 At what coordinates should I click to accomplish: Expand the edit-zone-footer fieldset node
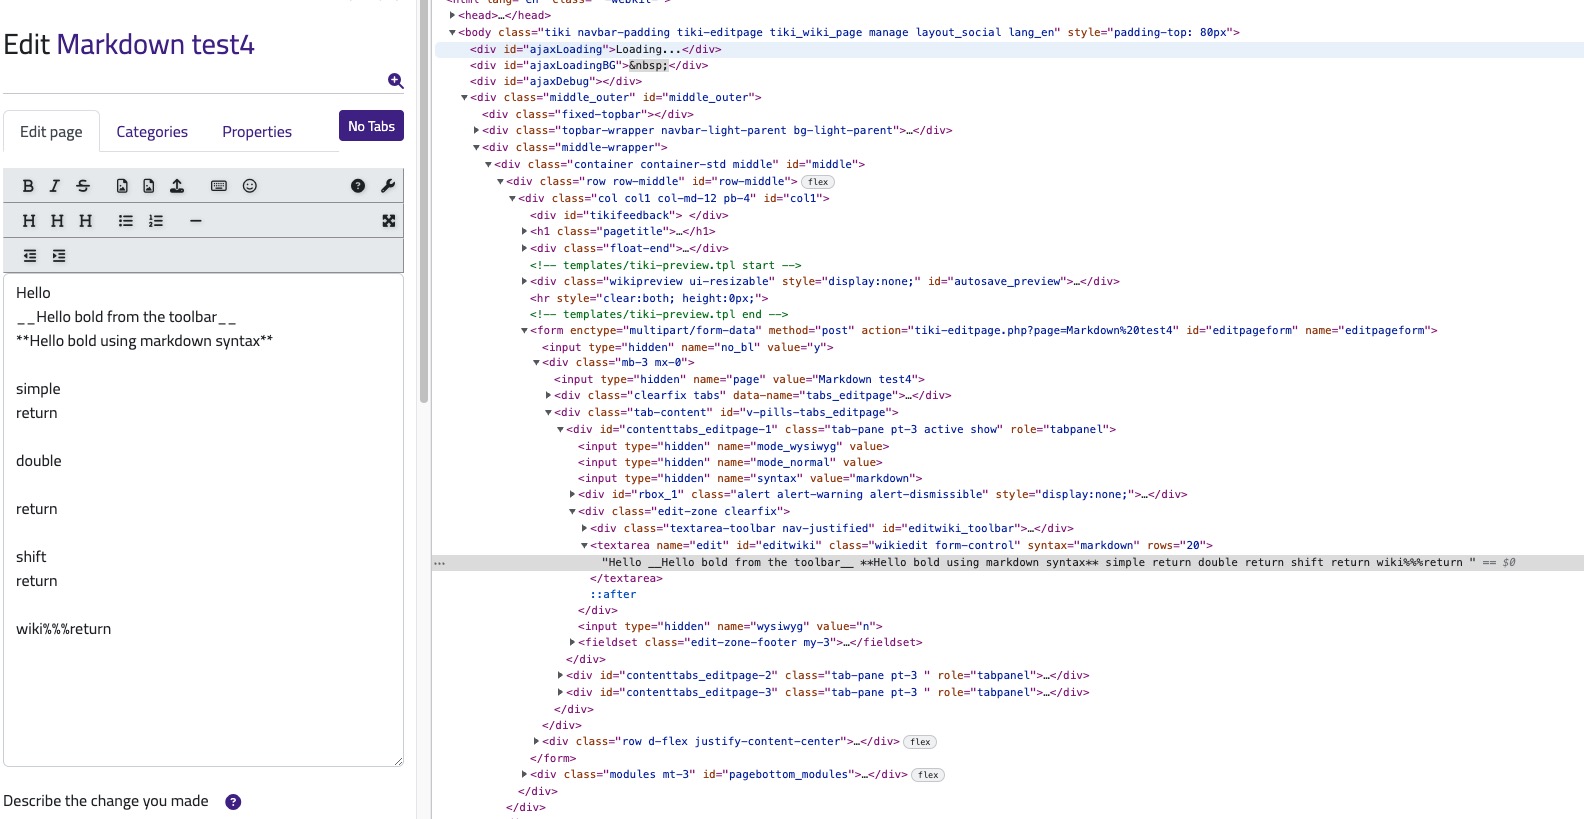[x=572, y=642]
